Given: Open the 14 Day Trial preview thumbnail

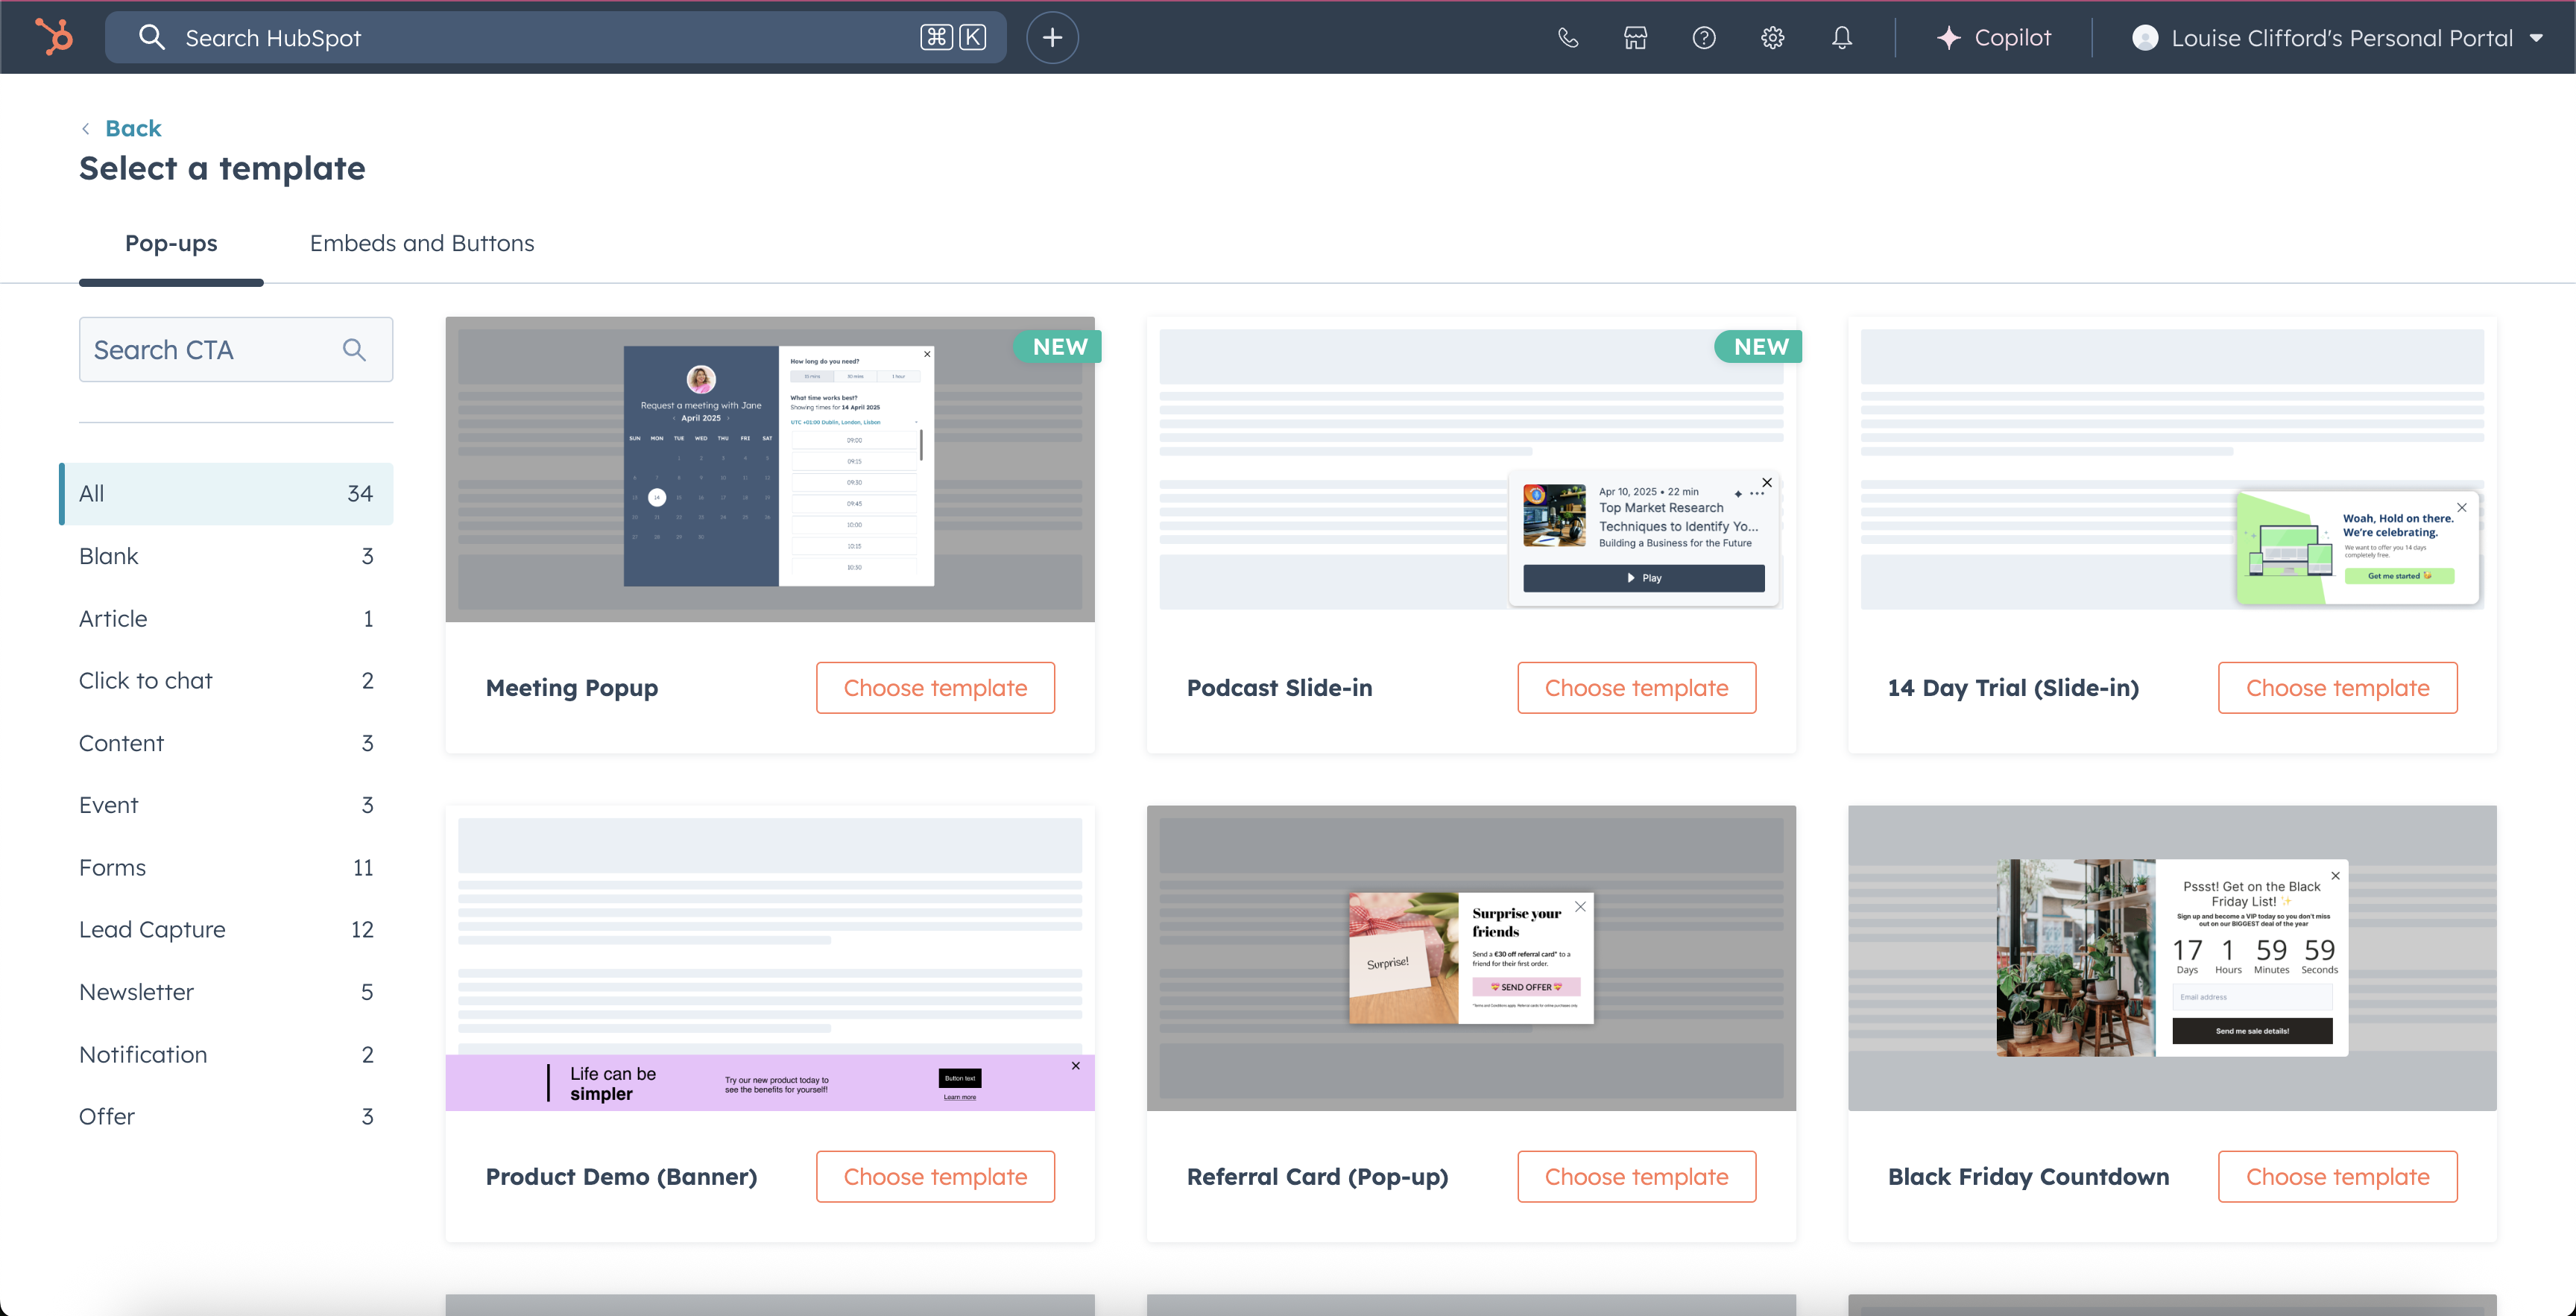Looking at the screenshot, I should click(x=2172, y=469).
